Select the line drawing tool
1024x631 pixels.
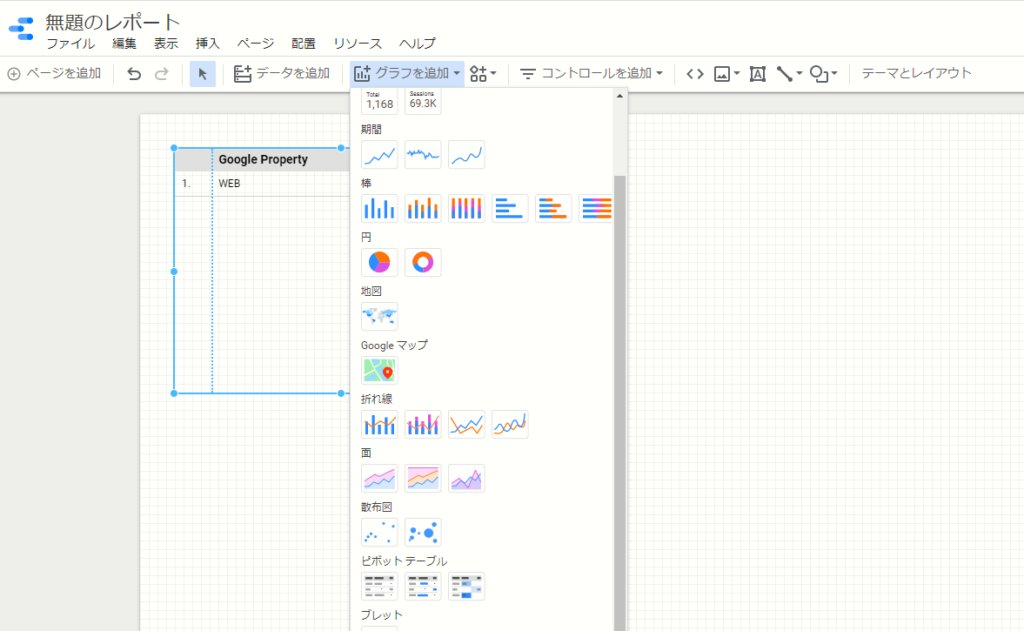tap(784, 74)
